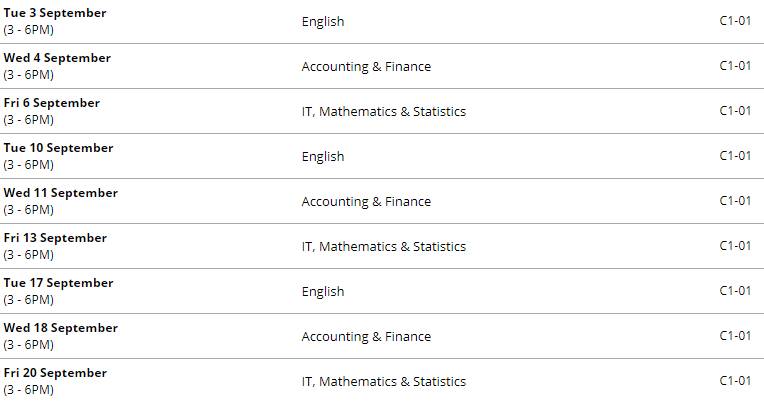Select IT, Mathematics & Statistics on 13 September
Screen dimensions: 764x402
click(x=384, y=246)
